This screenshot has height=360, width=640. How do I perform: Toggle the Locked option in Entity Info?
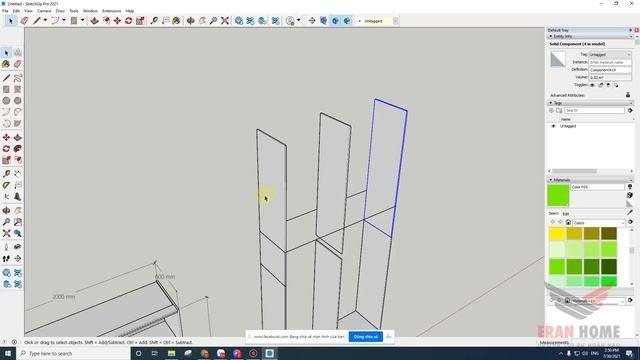click(x=600, y=85)
